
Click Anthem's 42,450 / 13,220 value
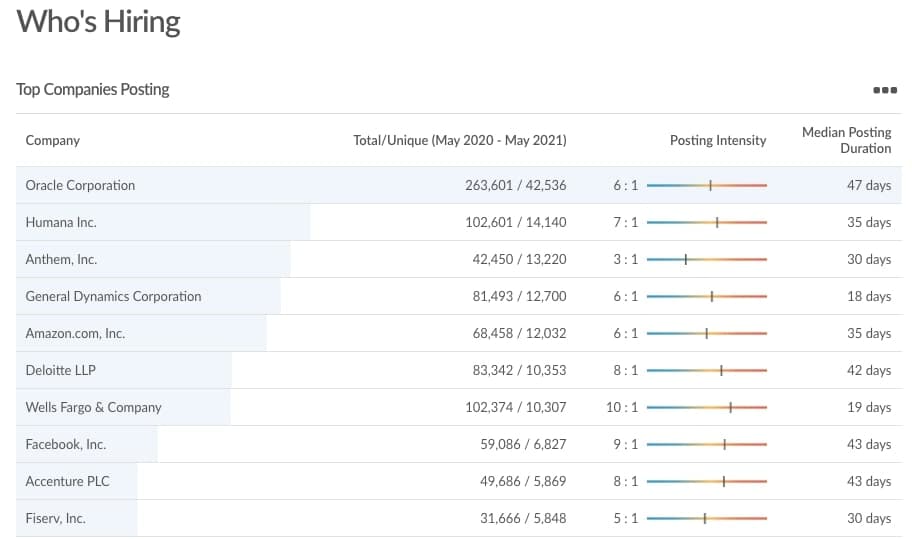click(519, 259)
